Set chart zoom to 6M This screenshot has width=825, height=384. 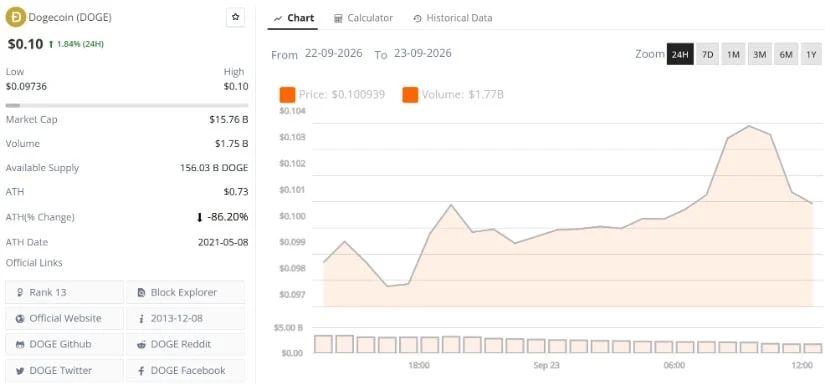pos(786,54)
